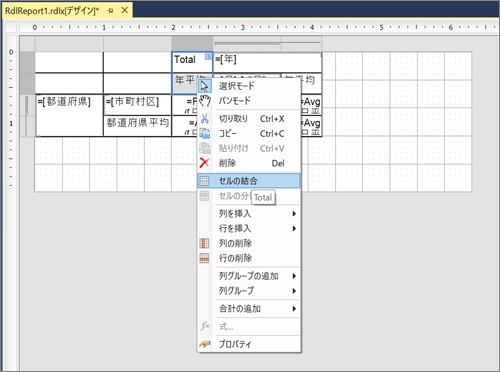
Task: Select コピー Ctrl+C menu entry
Action: tap(249, 133)
